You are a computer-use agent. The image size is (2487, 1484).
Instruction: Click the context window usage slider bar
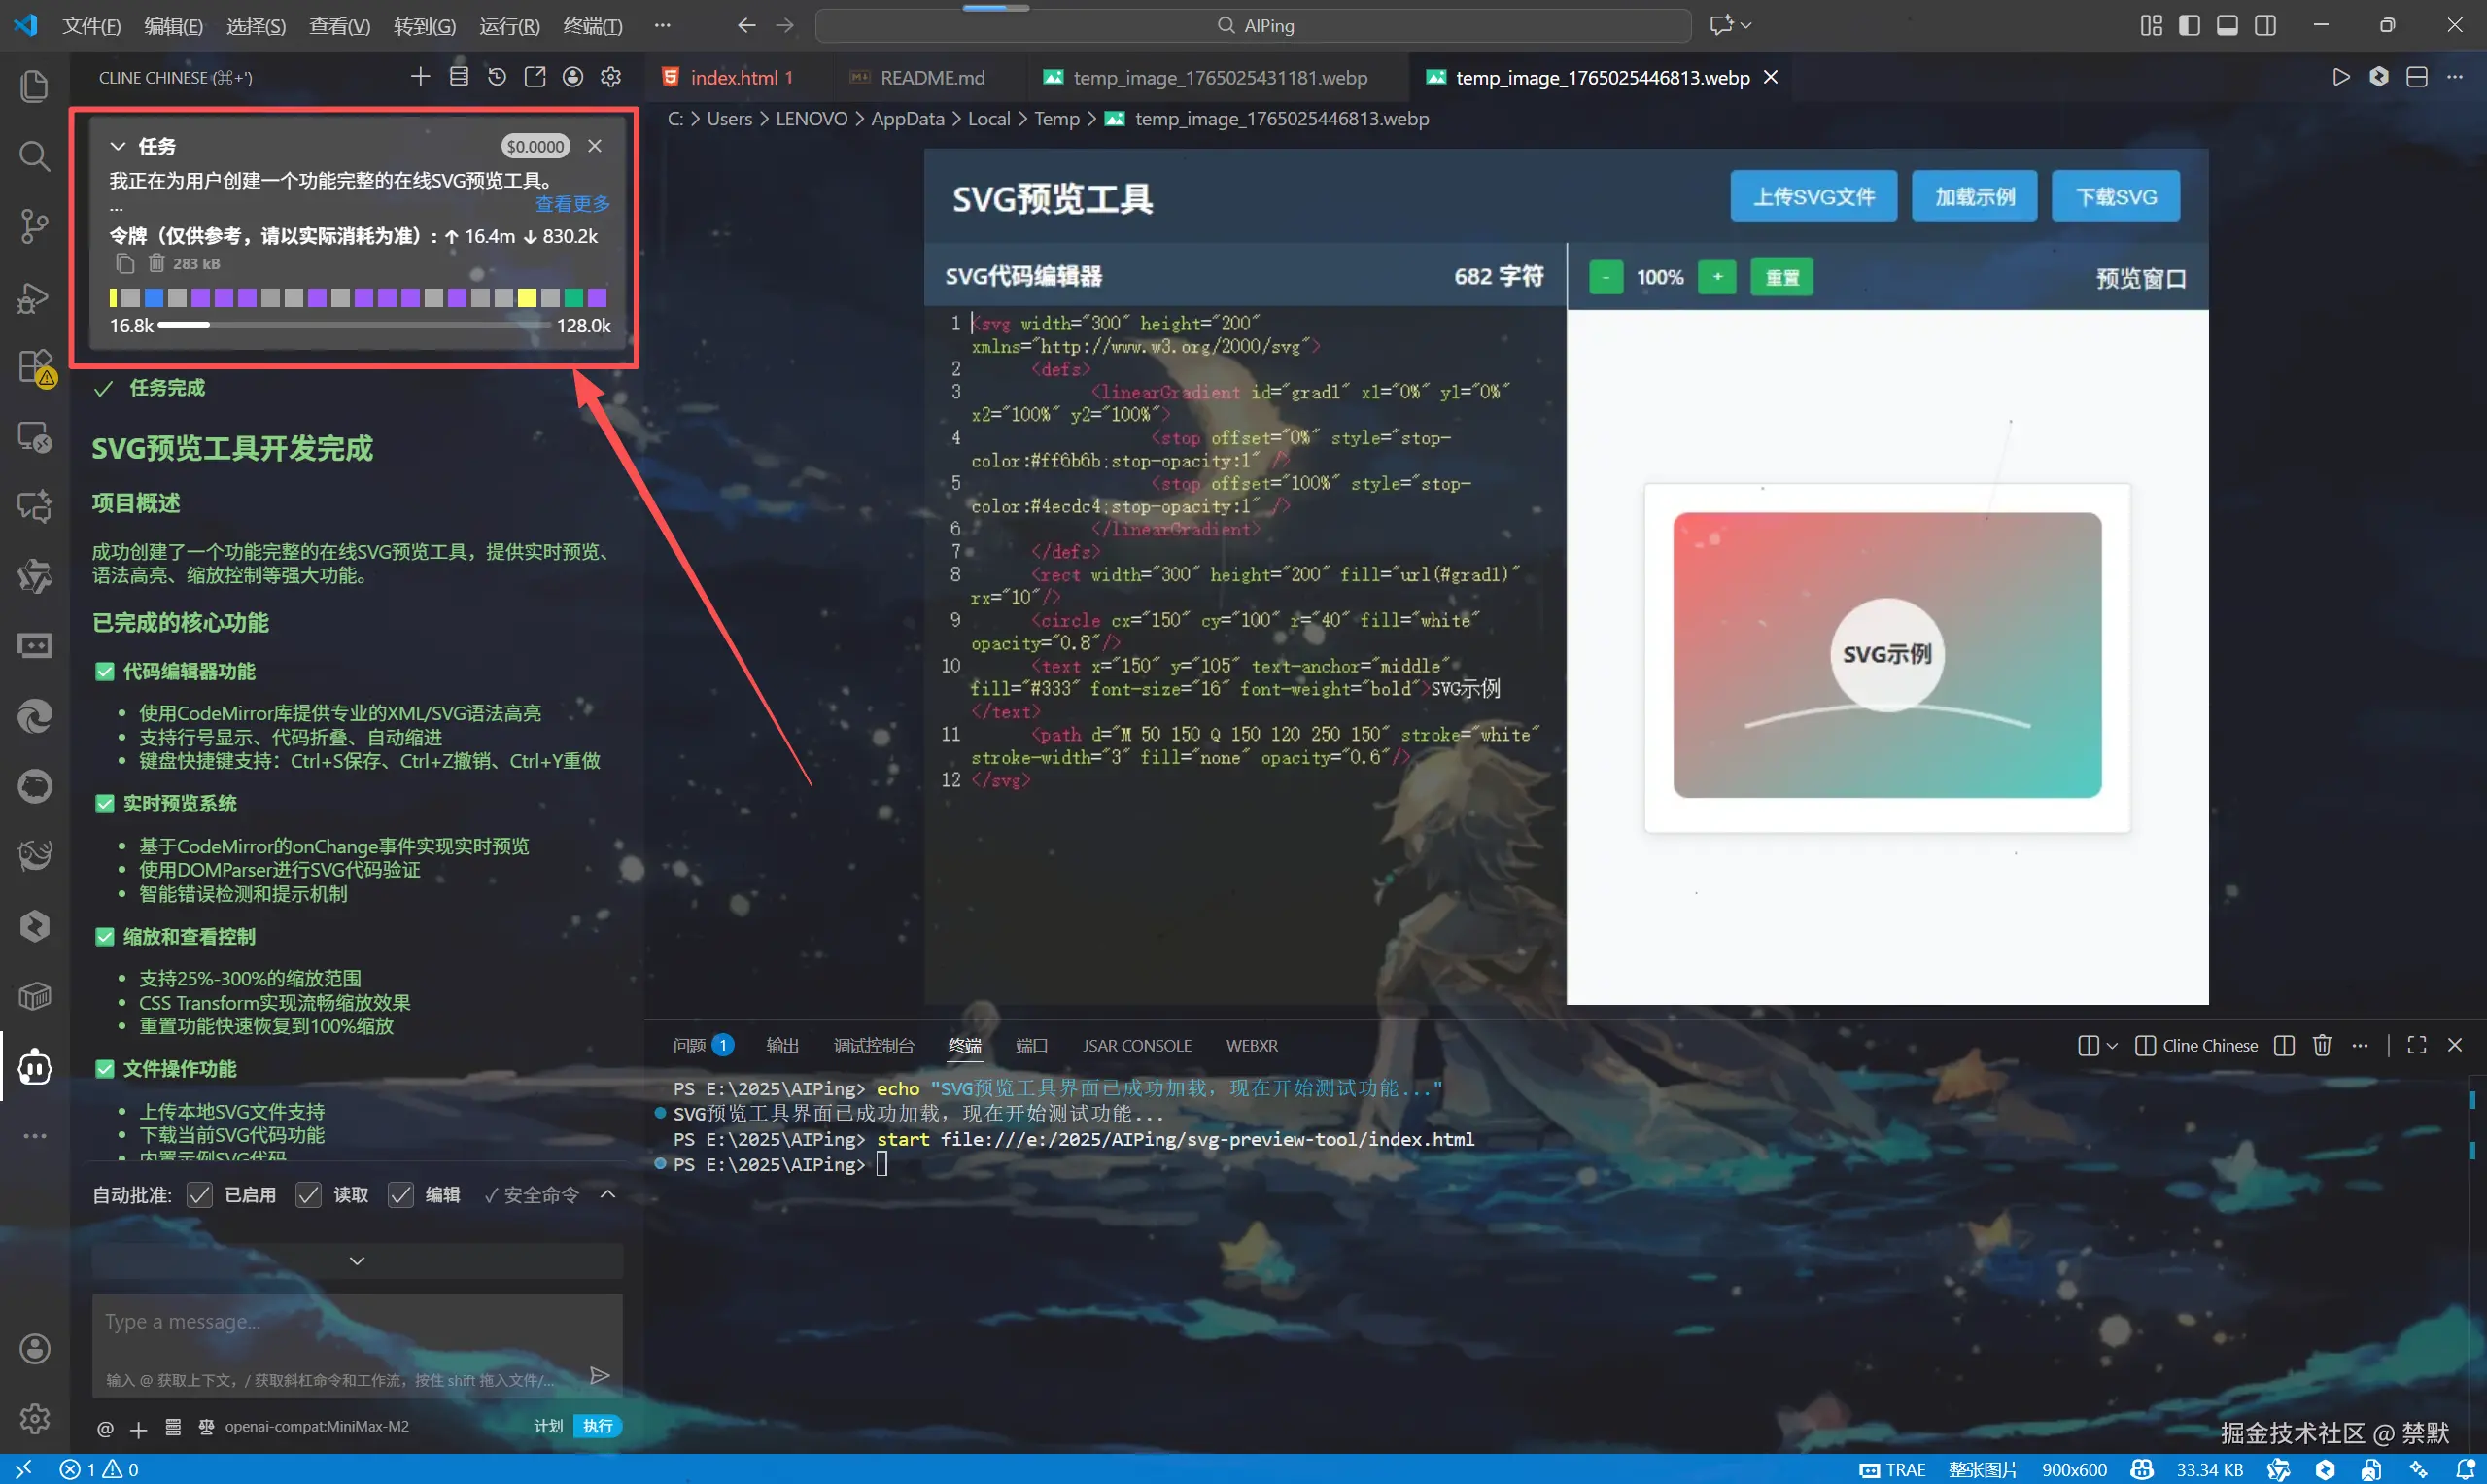[354, 325]
